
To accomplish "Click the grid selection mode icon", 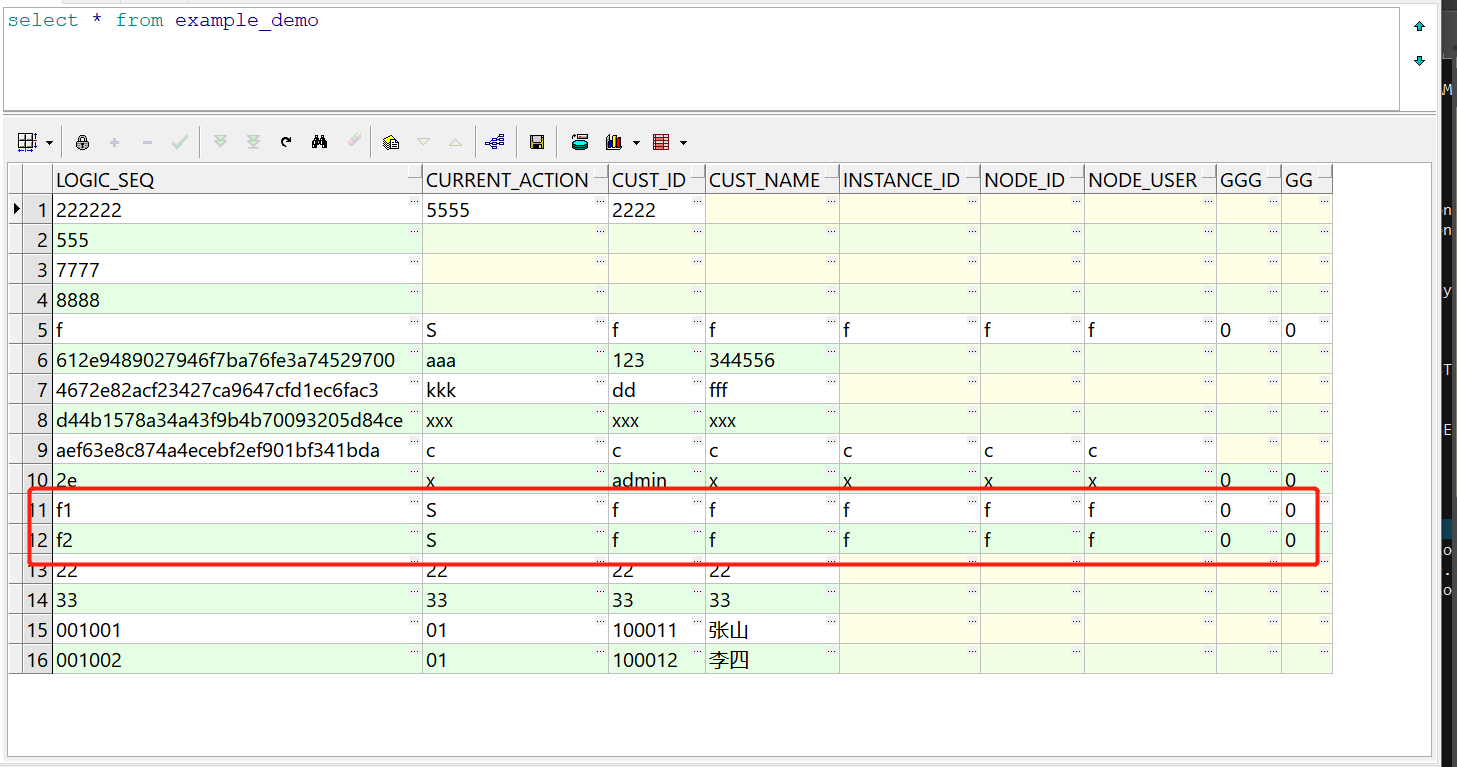I will 27,143.
